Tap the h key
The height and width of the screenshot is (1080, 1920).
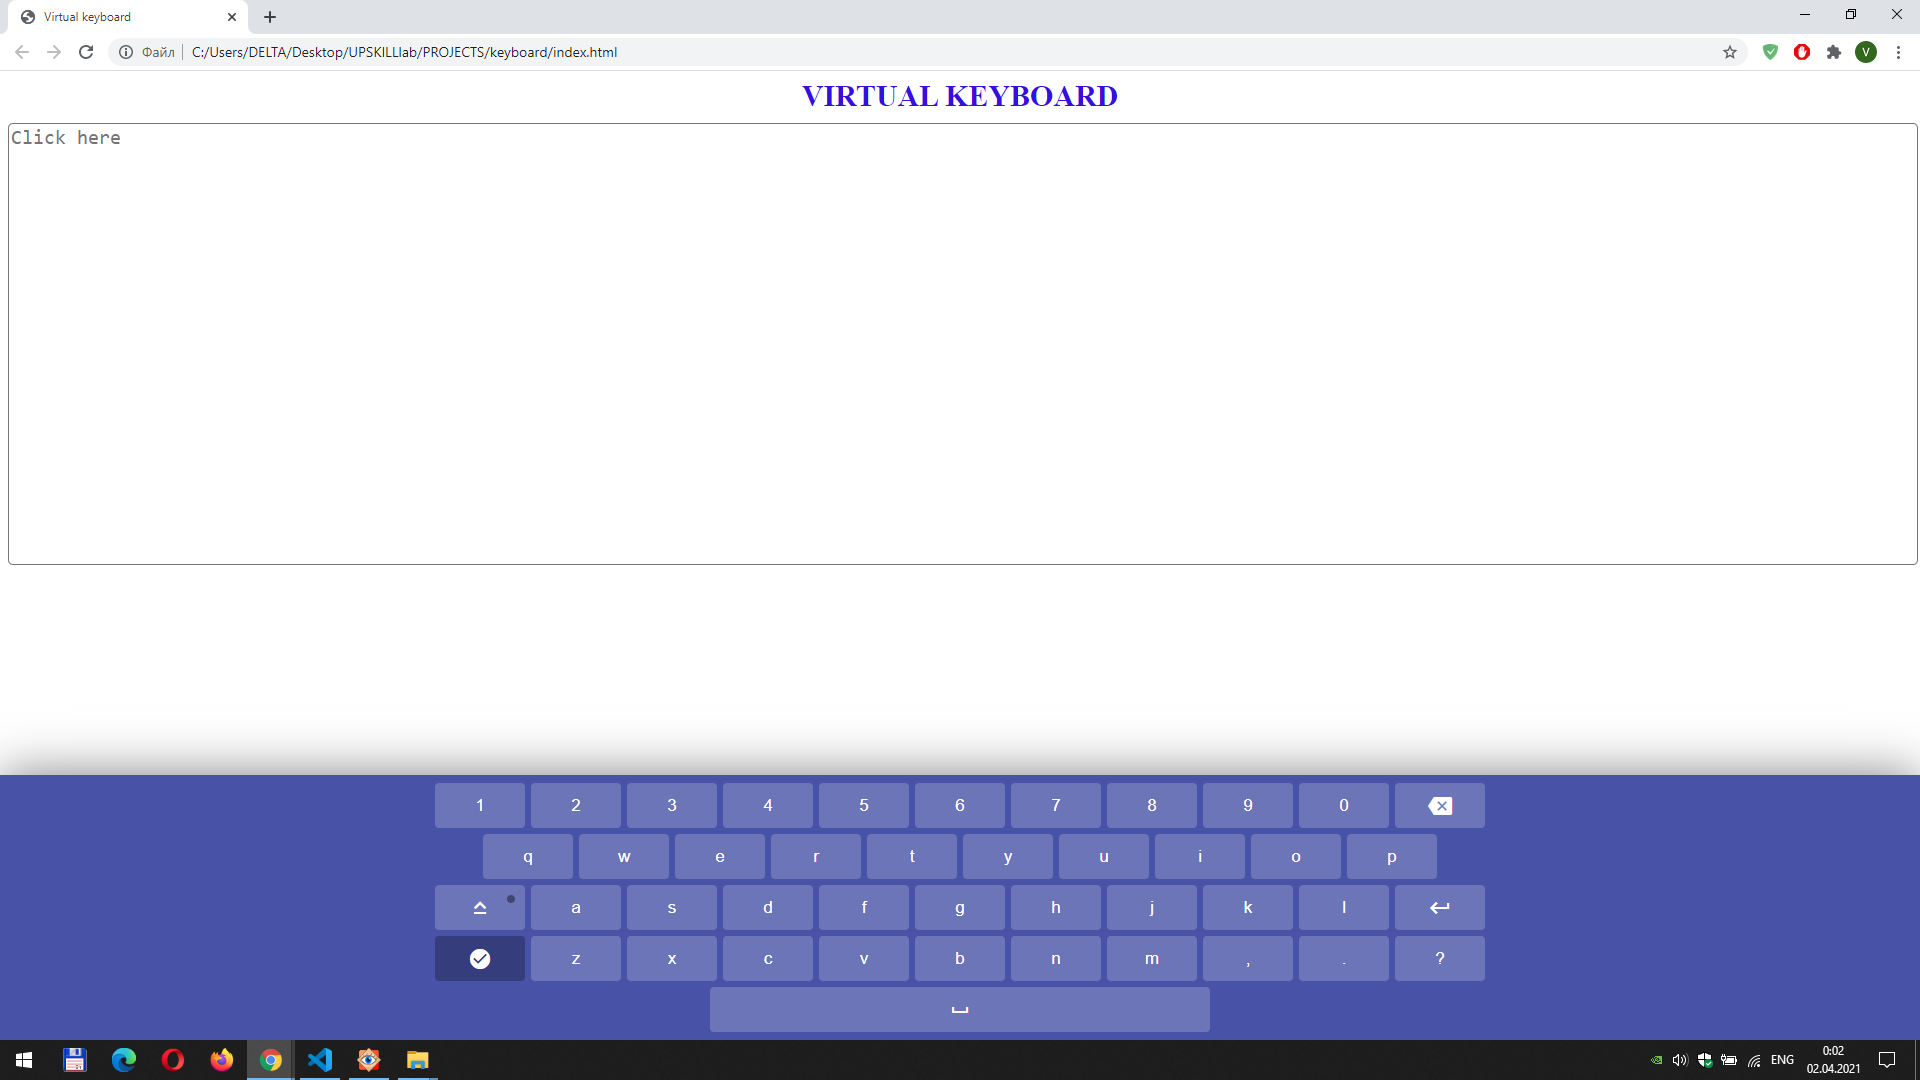(x=1056, y=907)
